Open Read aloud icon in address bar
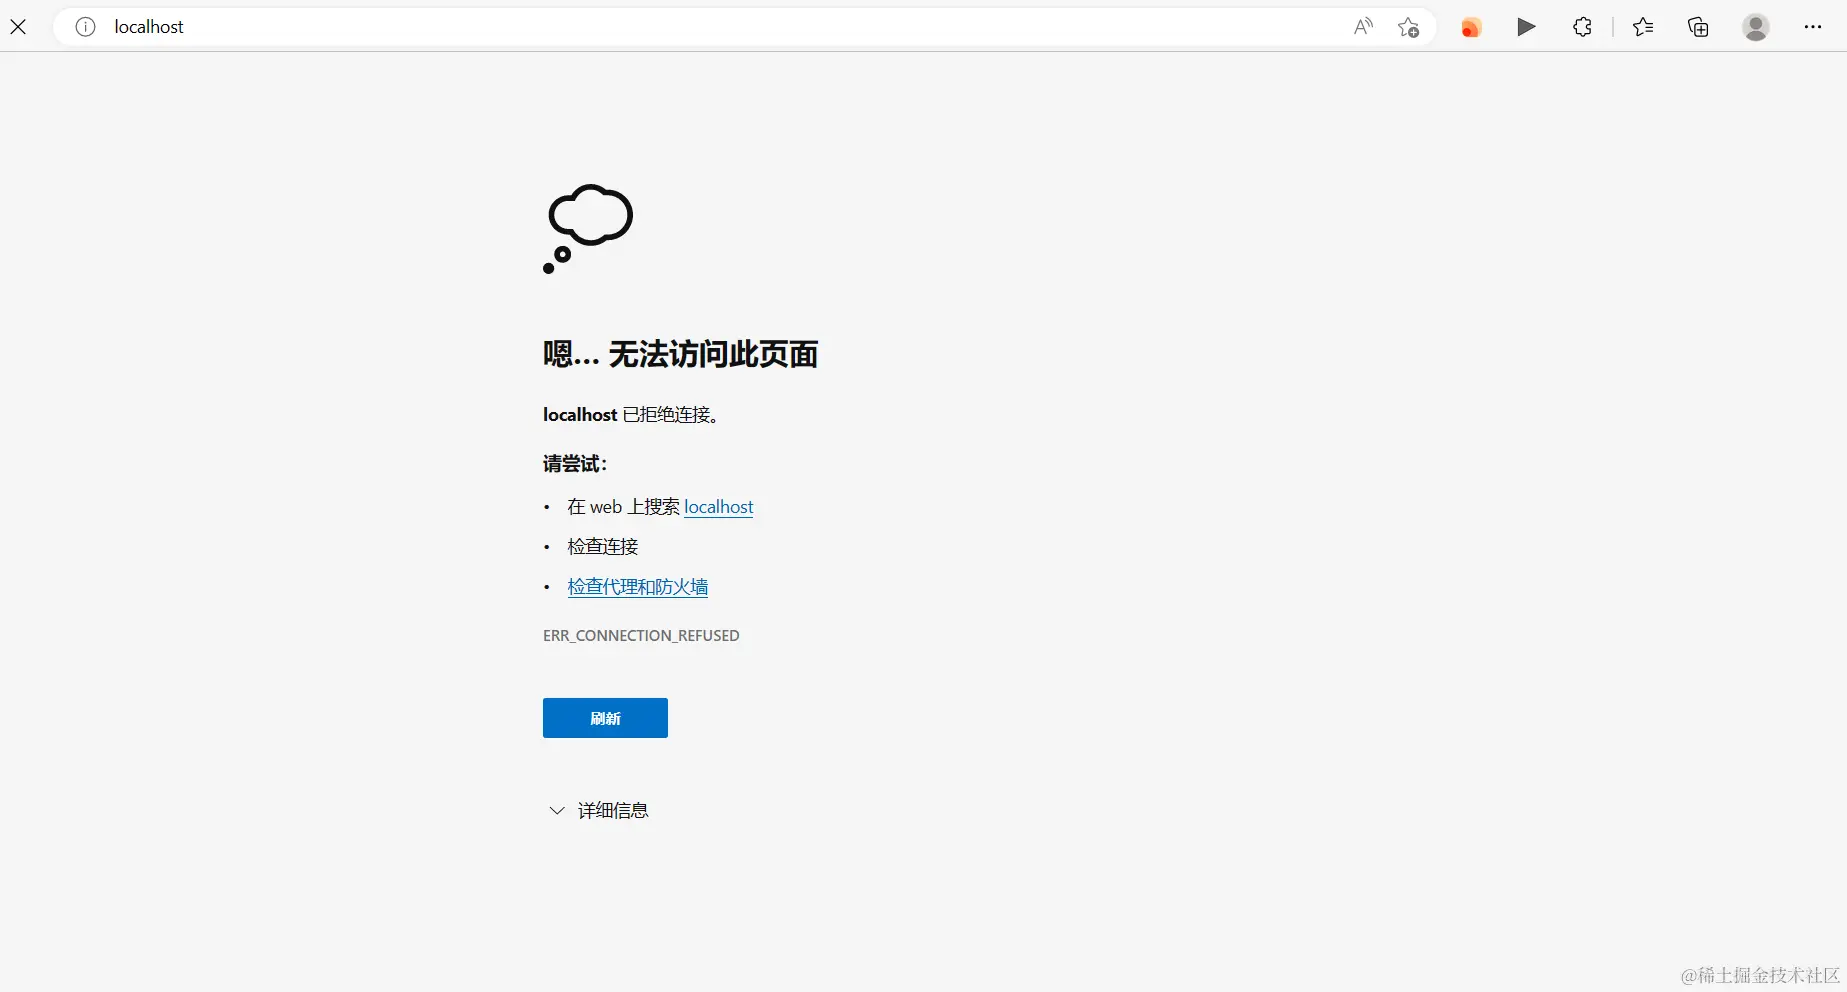 pos(1363,27)
